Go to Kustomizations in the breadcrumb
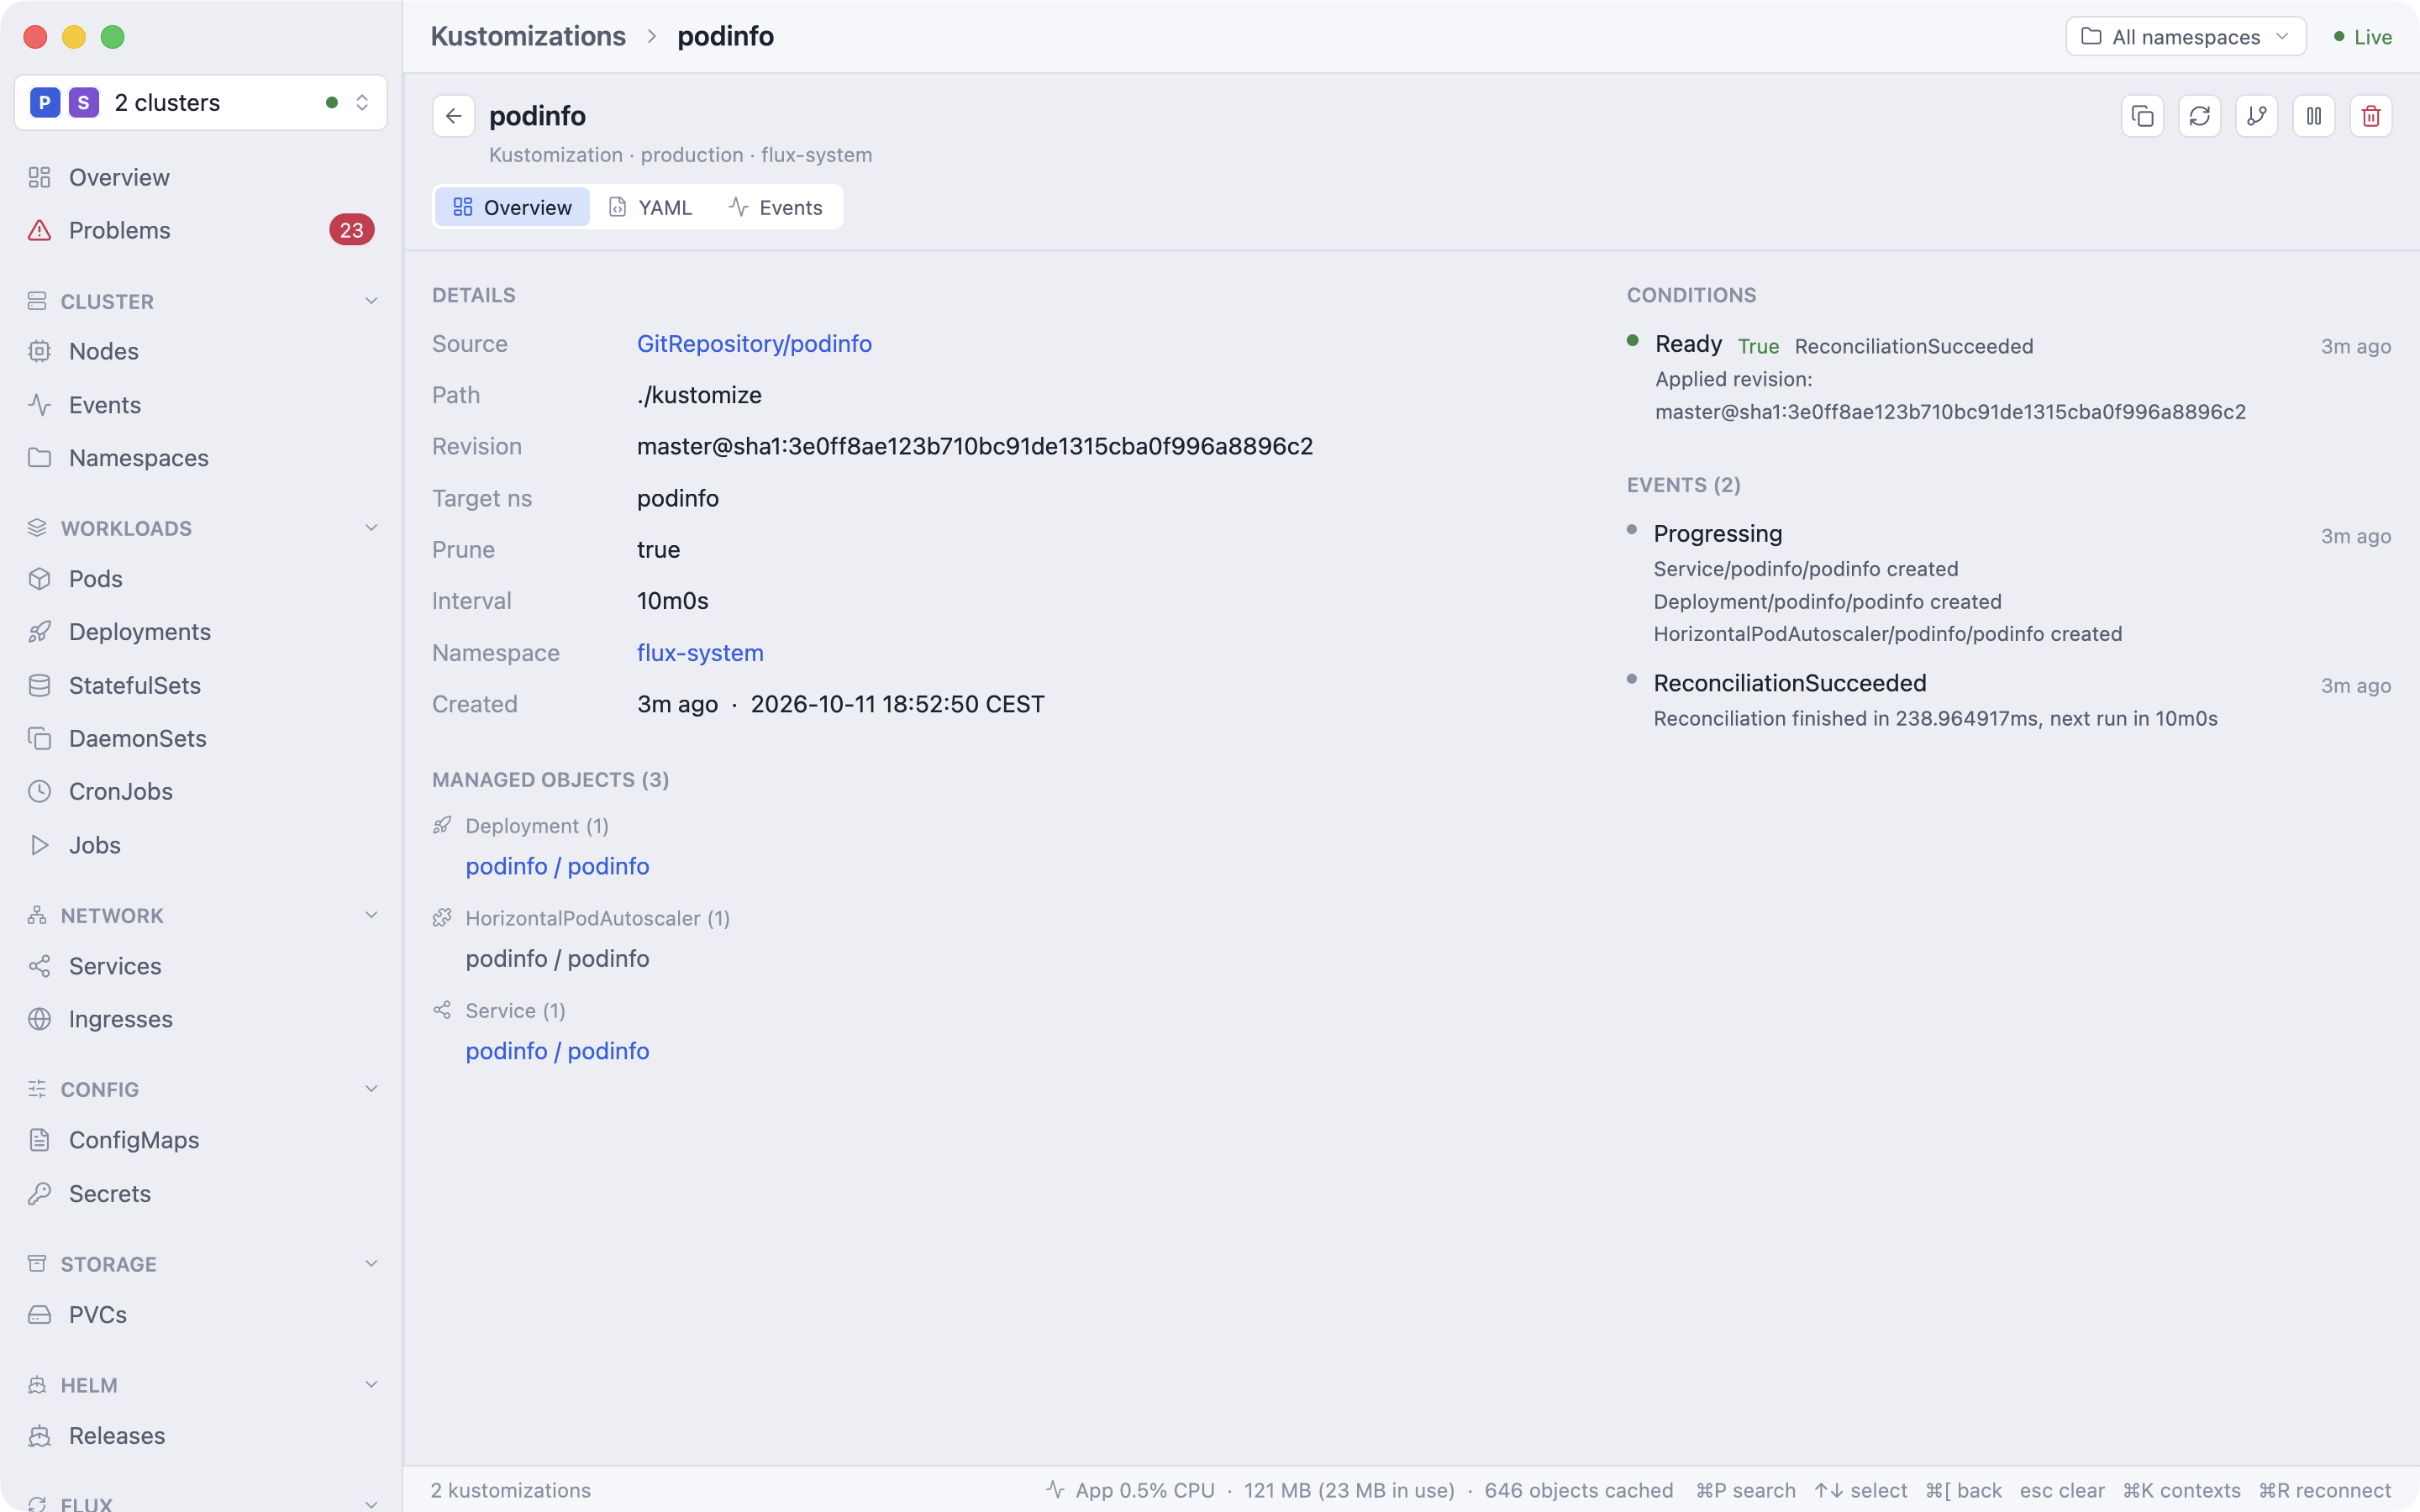This screenshot has height=1512, width=2420. [x=528, y=36]
